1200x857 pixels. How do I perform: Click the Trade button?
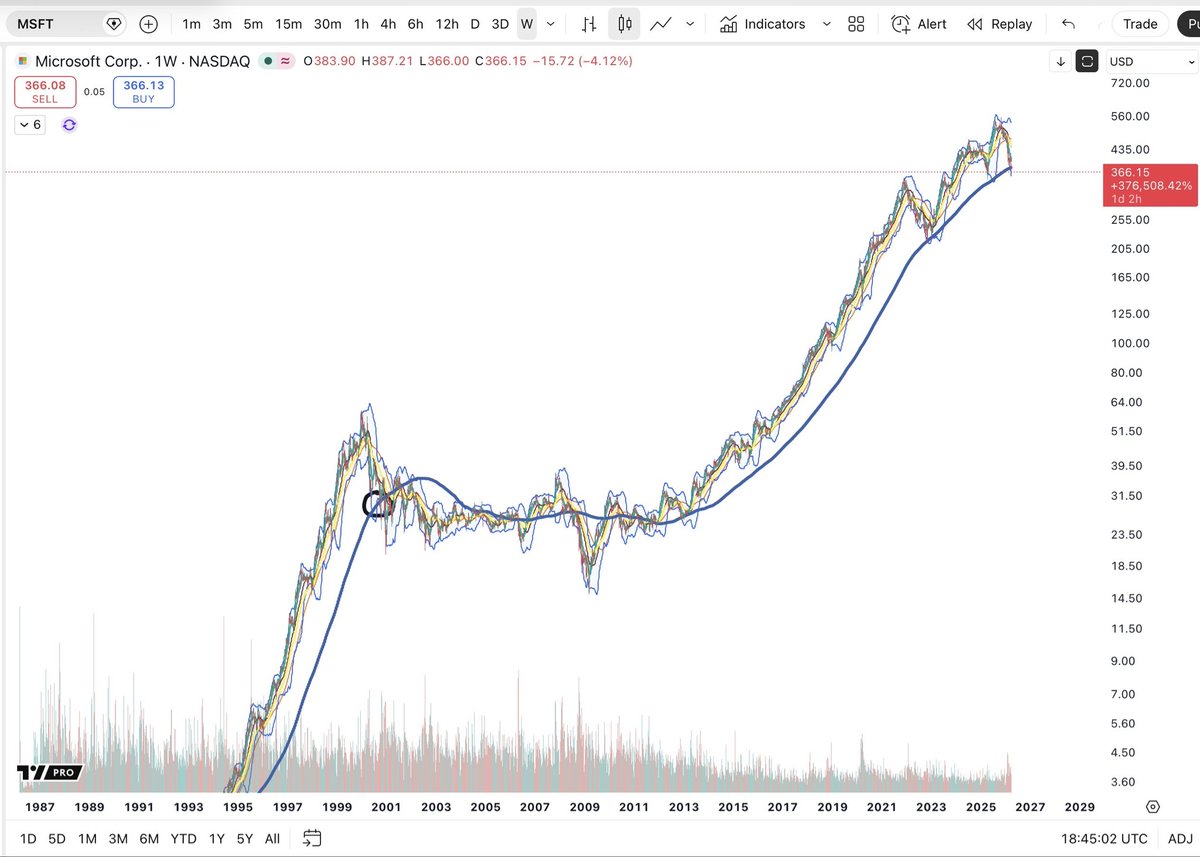tap(1139, 23)
